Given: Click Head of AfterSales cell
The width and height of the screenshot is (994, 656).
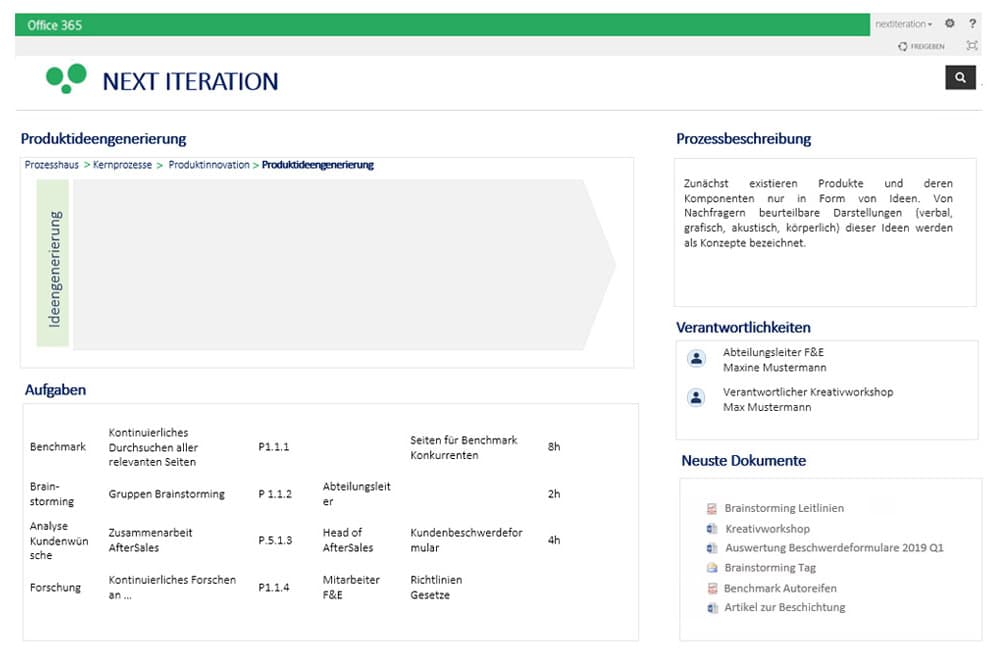Looking at the screenshot, I should 348,540.
